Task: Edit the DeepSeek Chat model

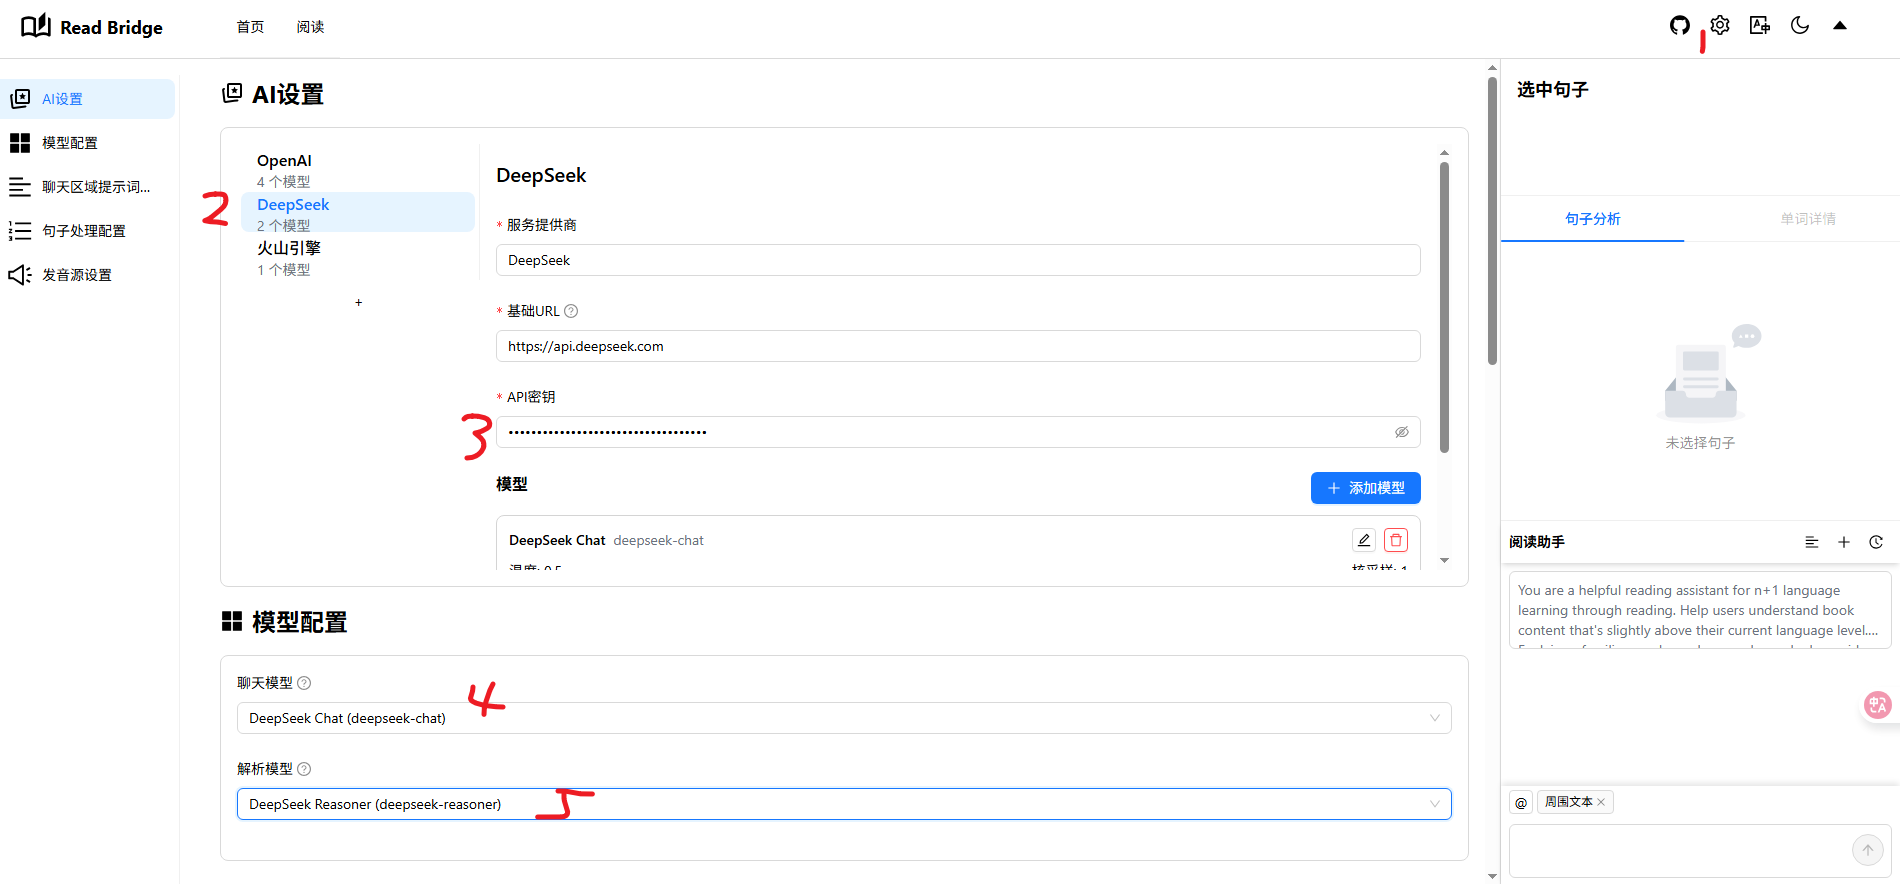Action: [x=1363, y=540]
